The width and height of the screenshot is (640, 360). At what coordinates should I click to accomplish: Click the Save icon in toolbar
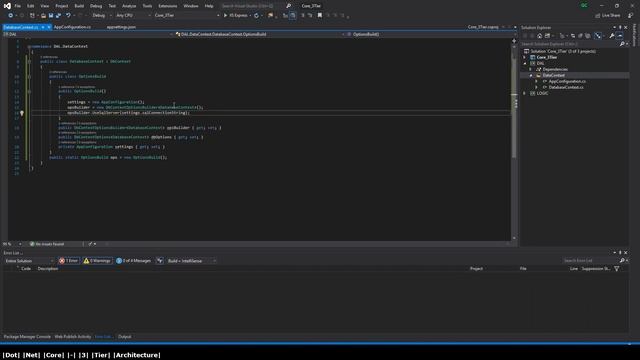[x=51, y=16]
